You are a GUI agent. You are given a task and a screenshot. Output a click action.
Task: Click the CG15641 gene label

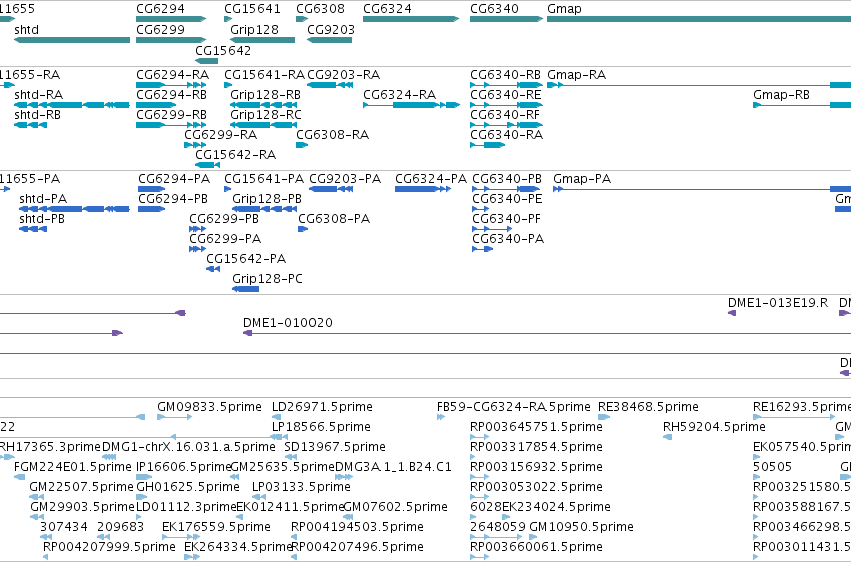[252, 9]
